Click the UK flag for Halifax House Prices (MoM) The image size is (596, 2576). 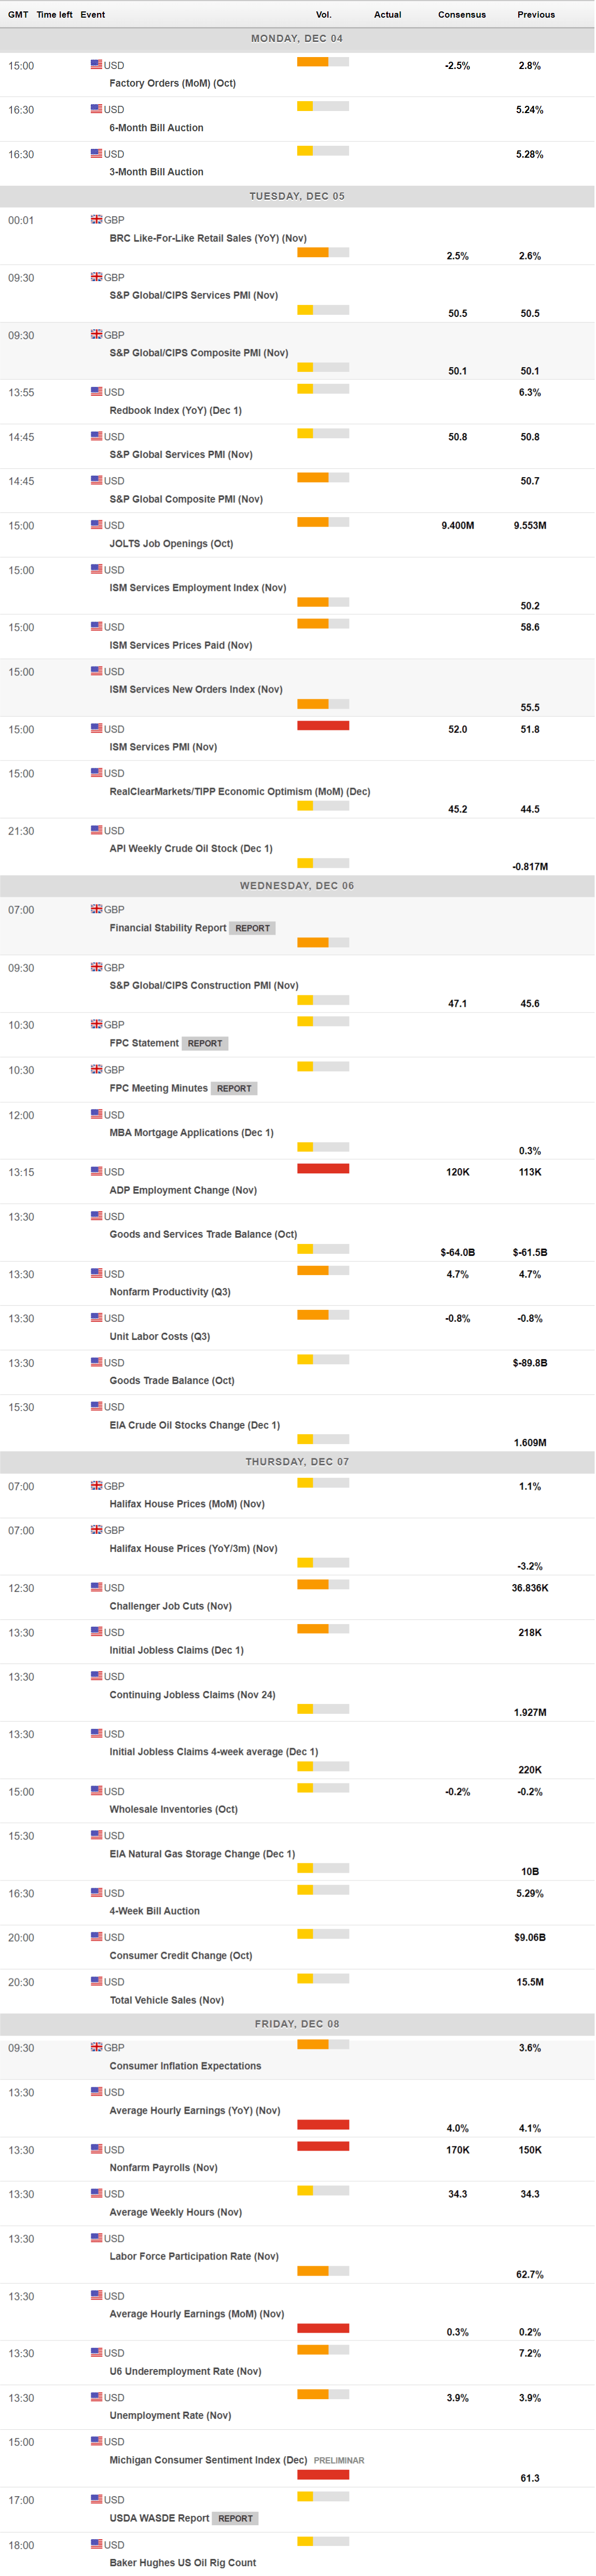[x=96, y=1485]
